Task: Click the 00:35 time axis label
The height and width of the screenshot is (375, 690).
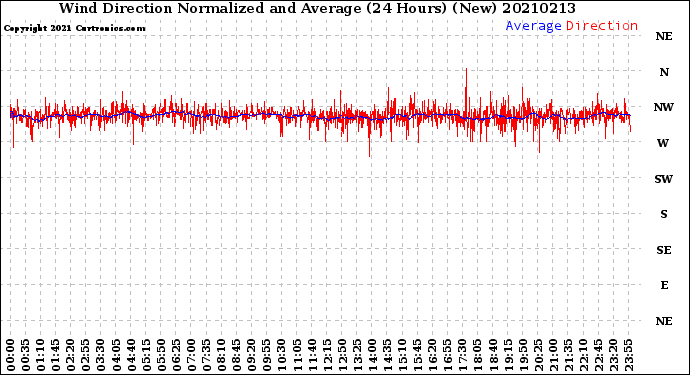Action: click(26, 355)
